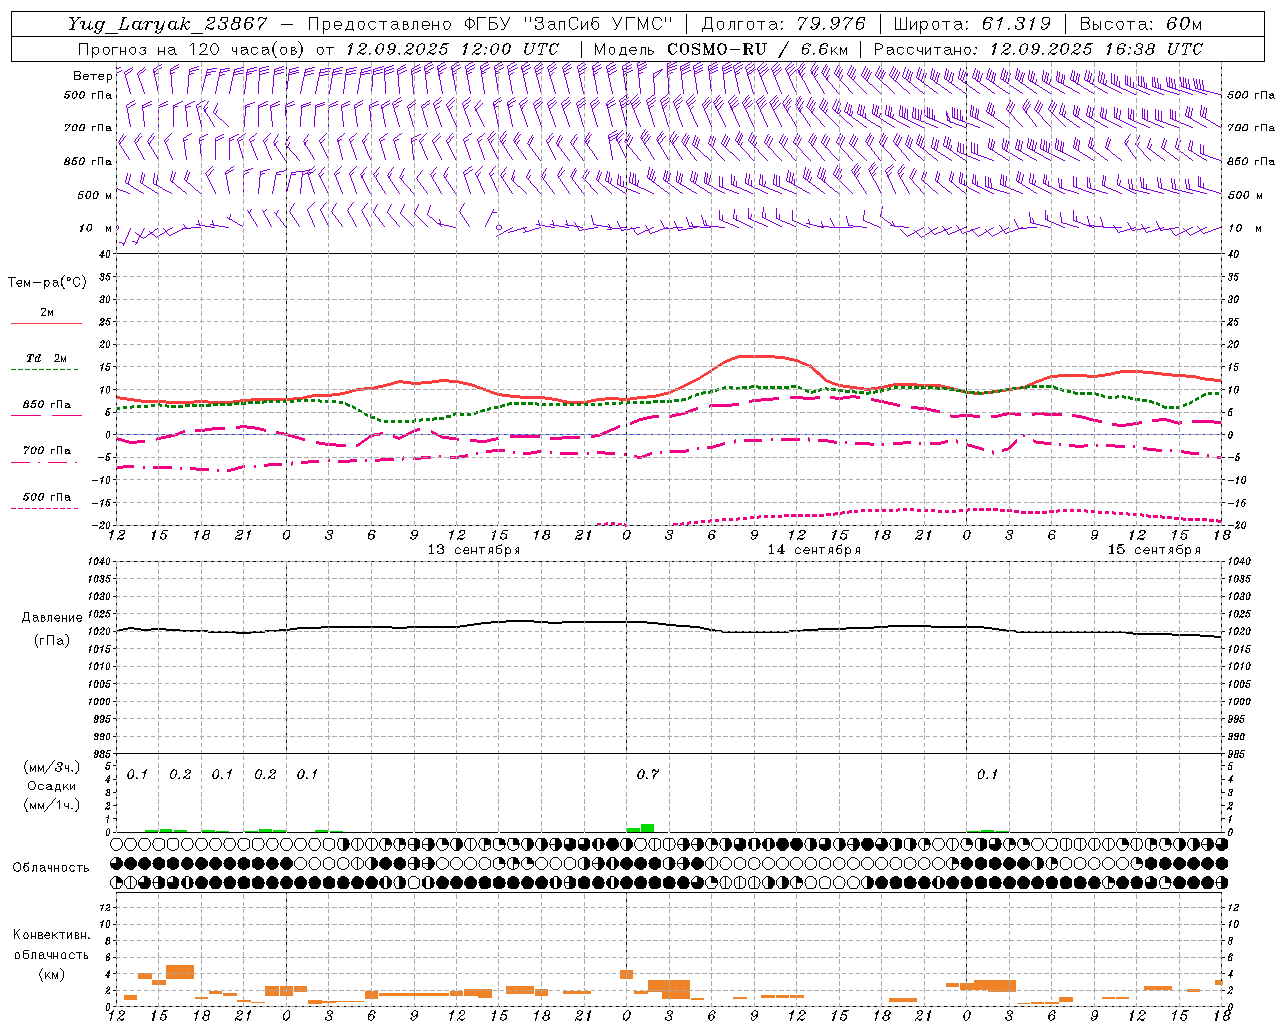The width and height of the screenshot is (1280, 1024).
Task: Click the 850 гПа temperature legend entry
Action: tap(47, 405)
